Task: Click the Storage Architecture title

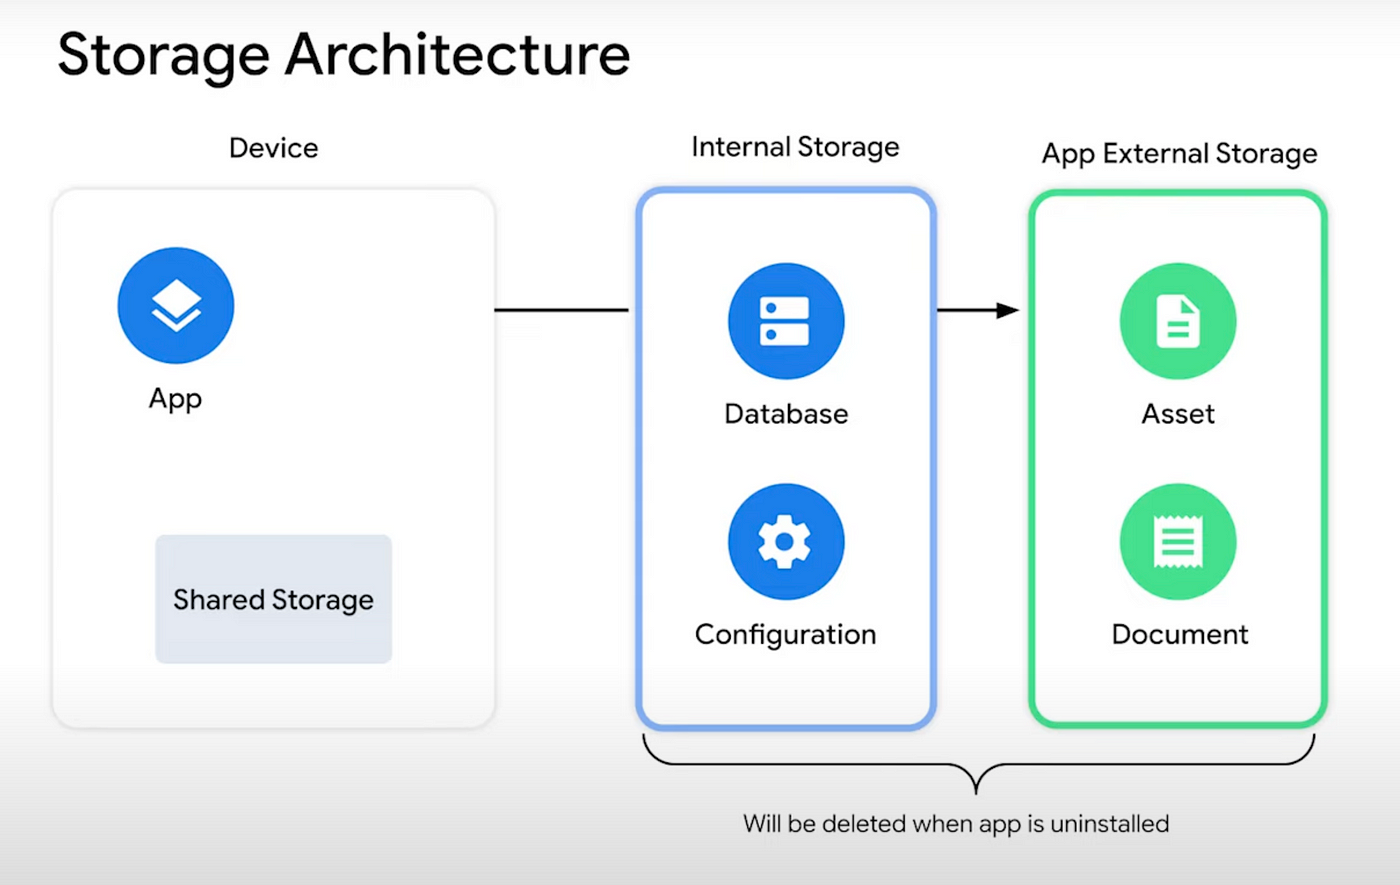Action: click(344, 56)
